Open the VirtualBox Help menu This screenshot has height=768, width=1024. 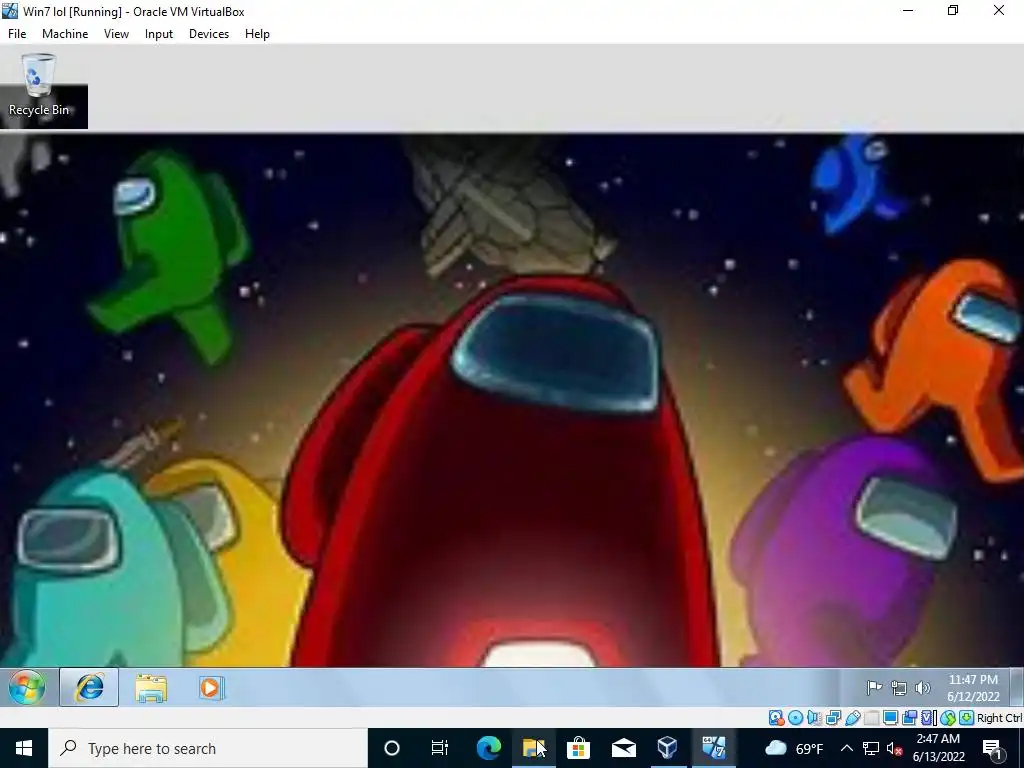(257, 34)
